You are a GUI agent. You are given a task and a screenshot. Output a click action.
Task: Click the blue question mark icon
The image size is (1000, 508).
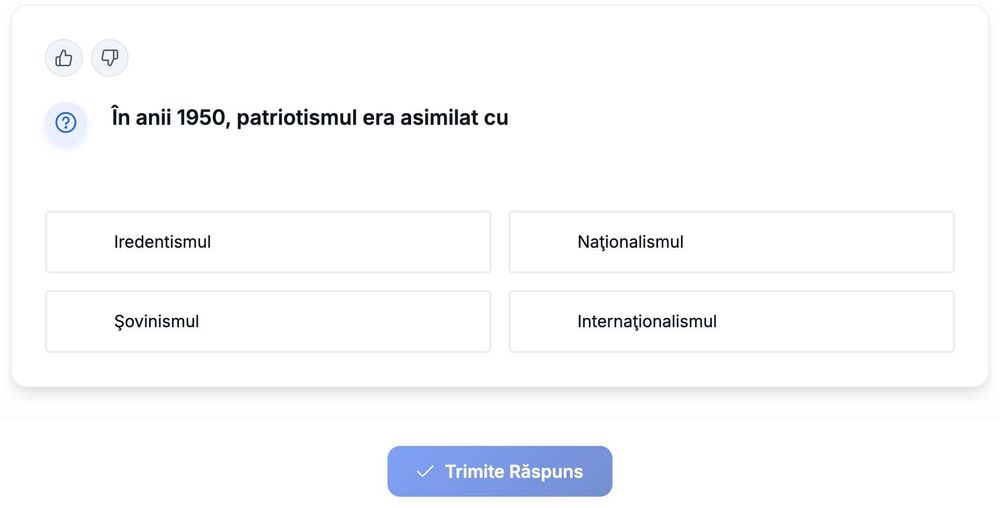66,123
